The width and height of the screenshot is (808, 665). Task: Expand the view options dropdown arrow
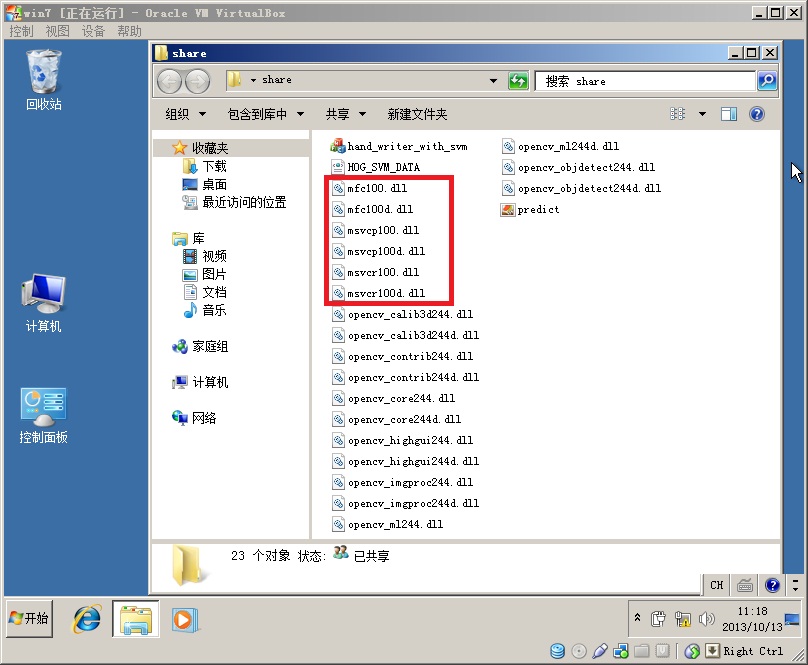[x=702, y=114]
